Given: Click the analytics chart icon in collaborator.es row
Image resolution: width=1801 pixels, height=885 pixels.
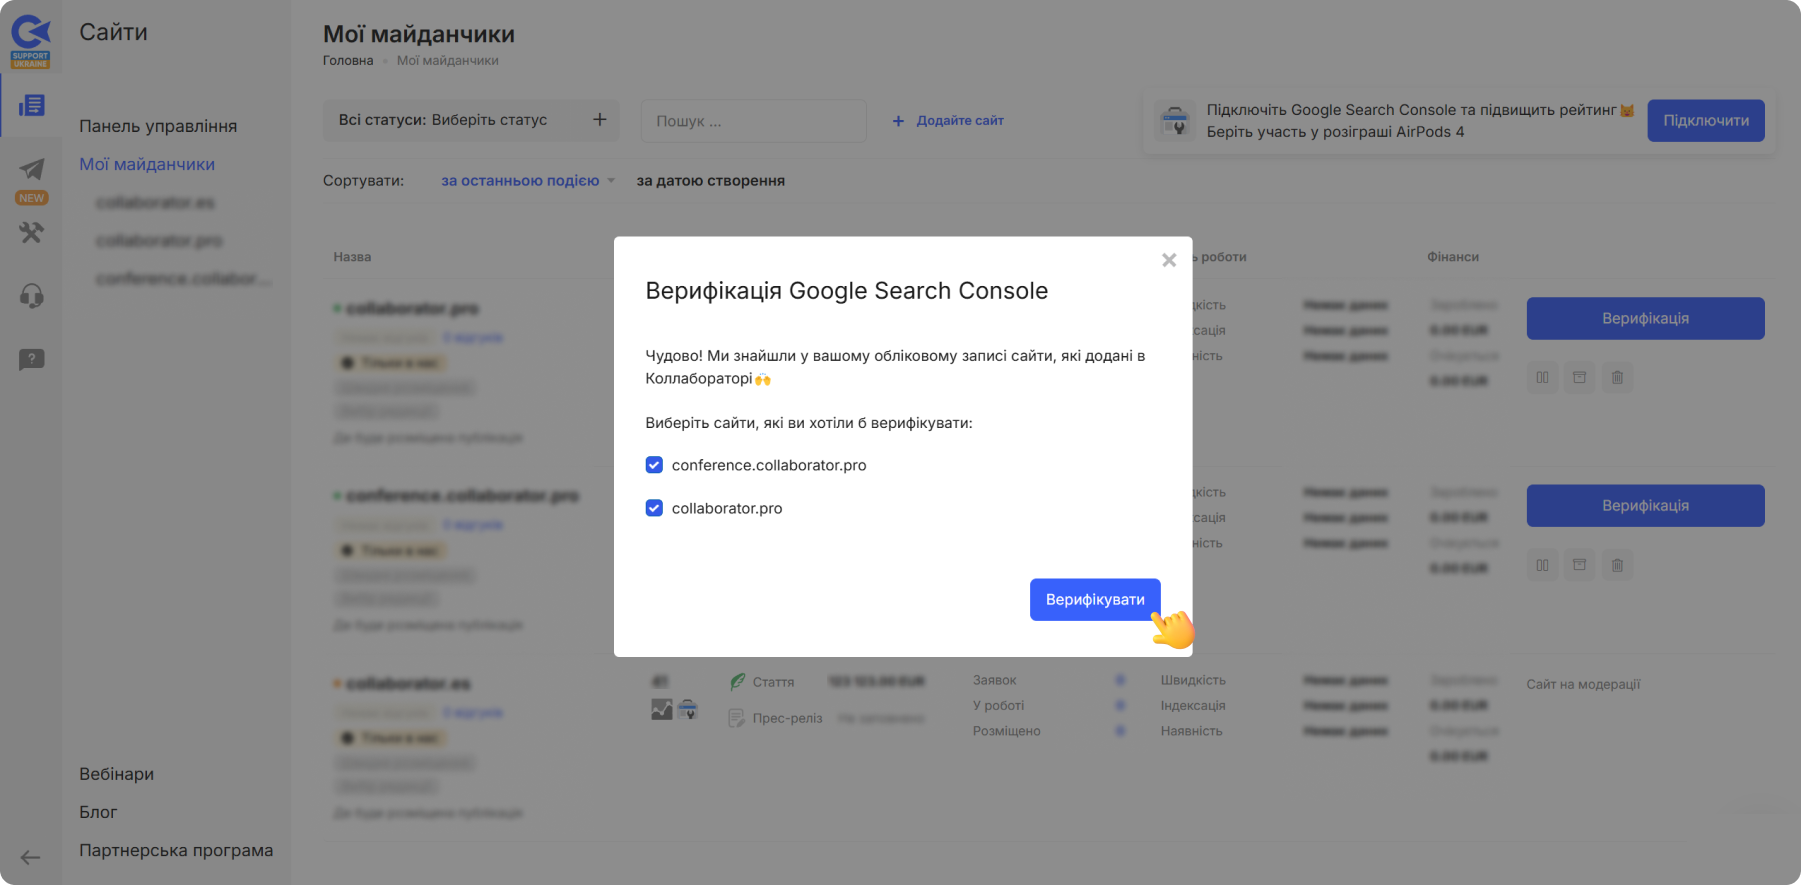Looking at the screenshot, I should click(662, 710).
